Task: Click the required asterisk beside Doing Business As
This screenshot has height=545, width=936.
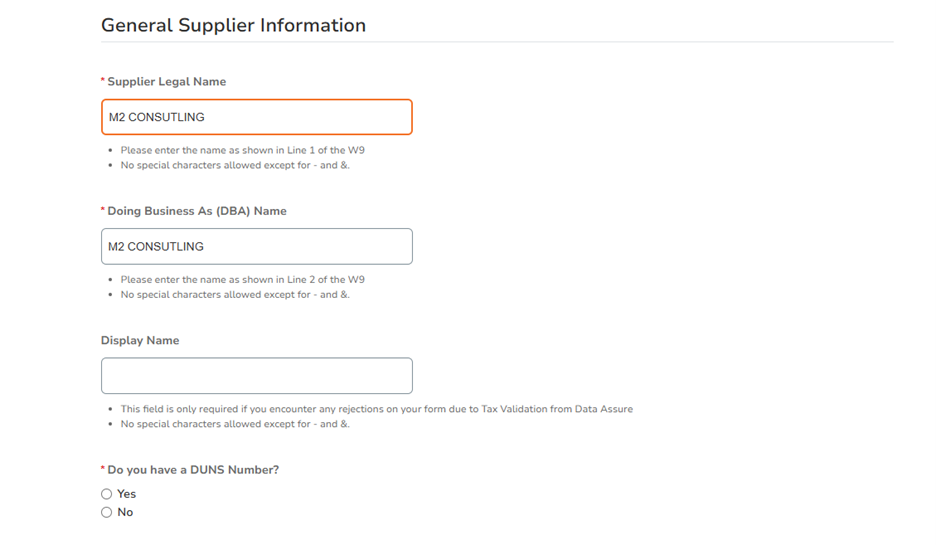Action: click(x=103, y=211)
